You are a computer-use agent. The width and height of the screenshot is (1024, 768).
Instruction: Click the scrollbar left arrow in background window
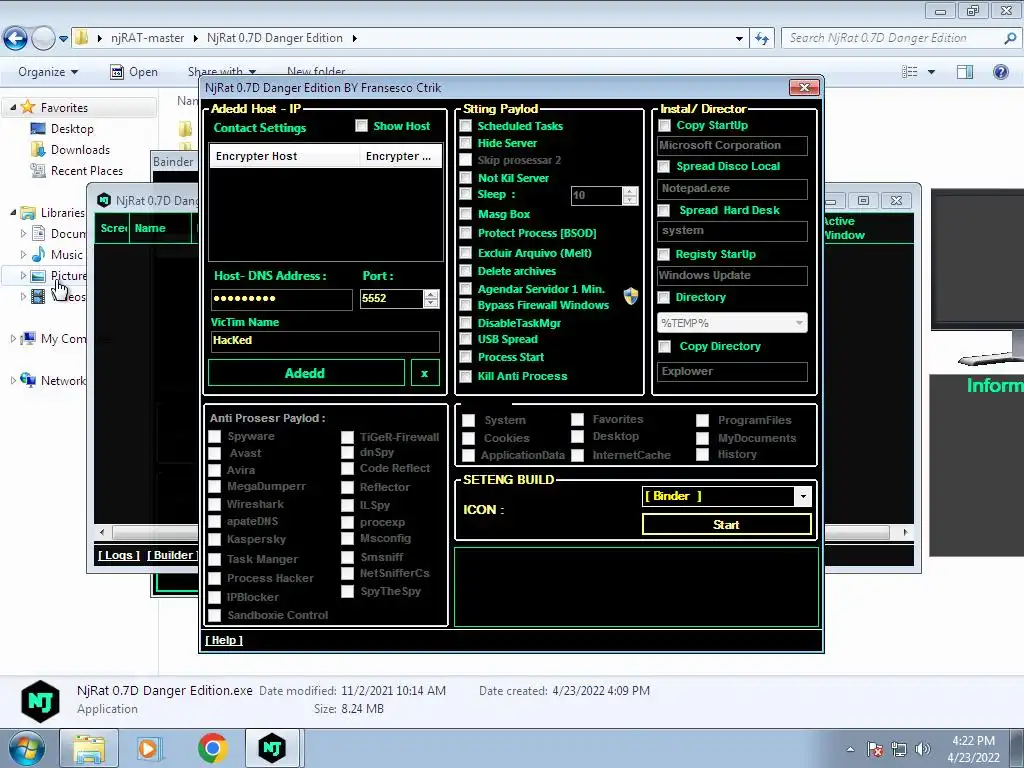pos(102,532)
